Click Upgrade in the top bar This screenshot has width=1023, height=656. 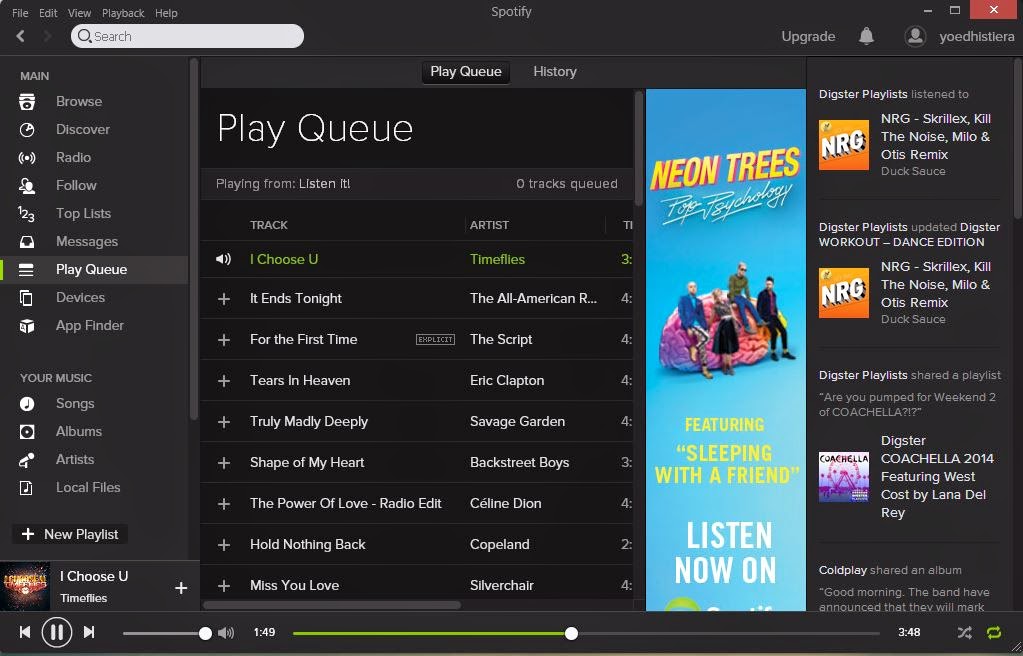(x=808, y=36)
